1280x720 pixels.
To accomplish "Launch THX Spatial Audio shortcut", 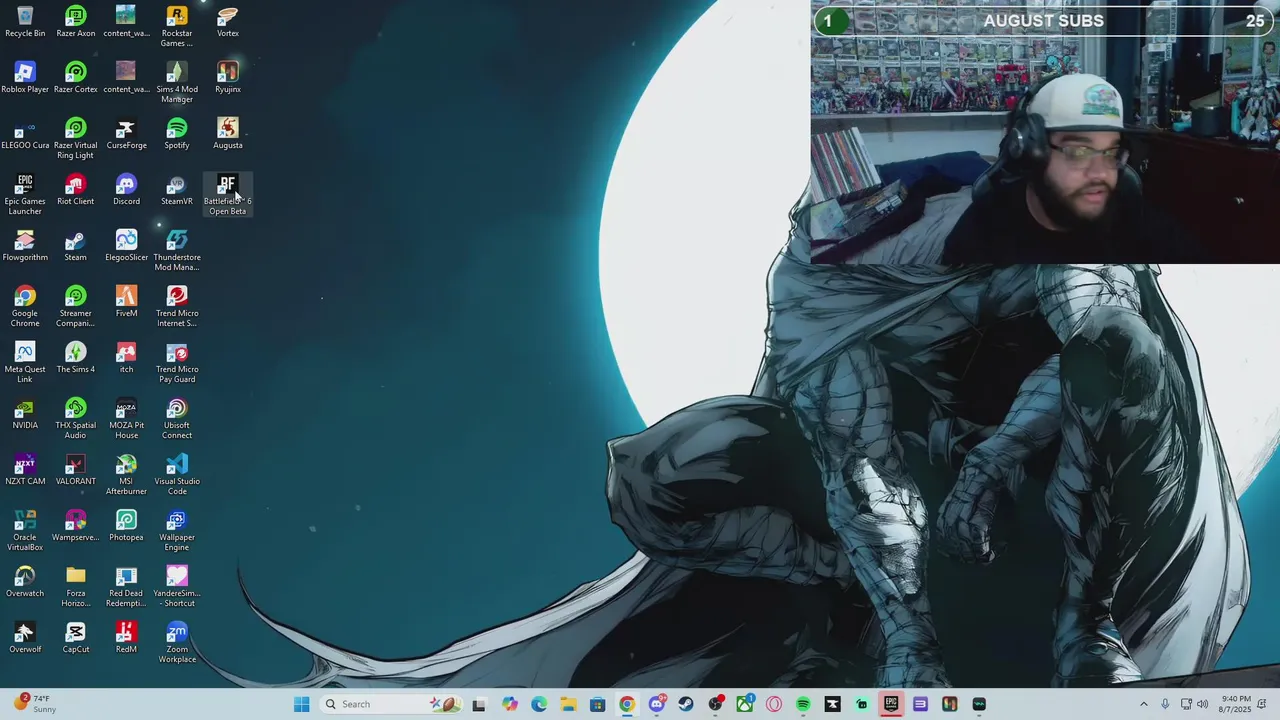I will tap(76, 418).
